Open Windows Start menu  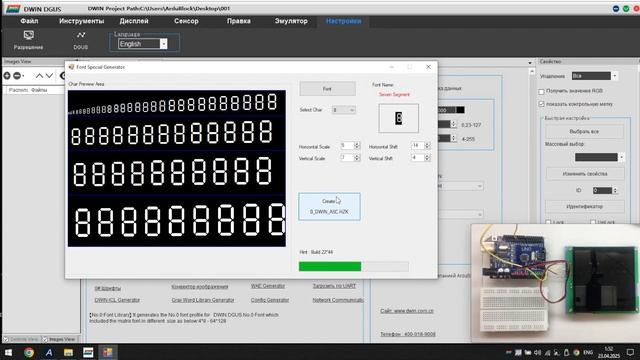[x=8, y=352]
